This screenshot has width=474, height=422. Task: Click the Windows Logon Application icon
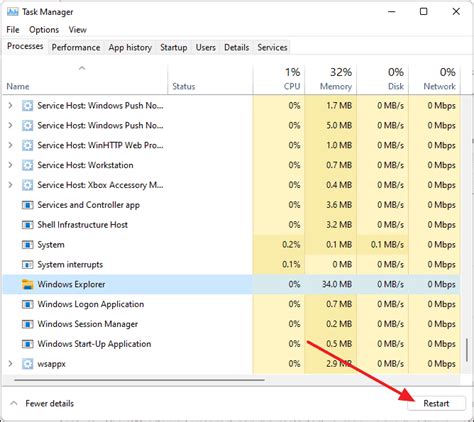[27, 304]
